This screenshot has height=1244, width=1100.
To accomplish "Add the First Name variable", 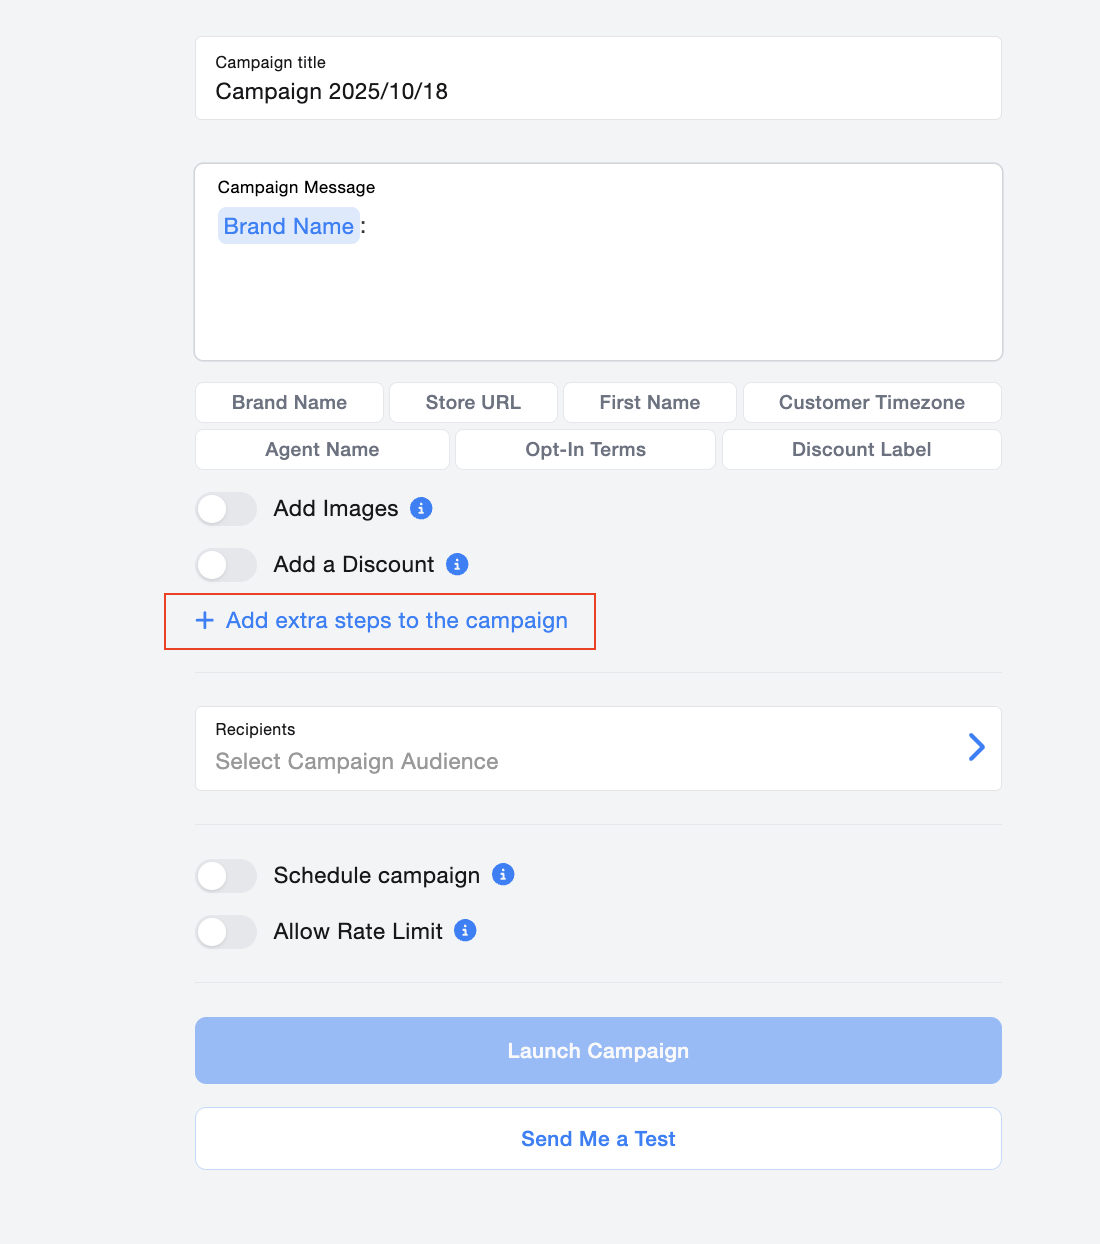I will 650,403.
